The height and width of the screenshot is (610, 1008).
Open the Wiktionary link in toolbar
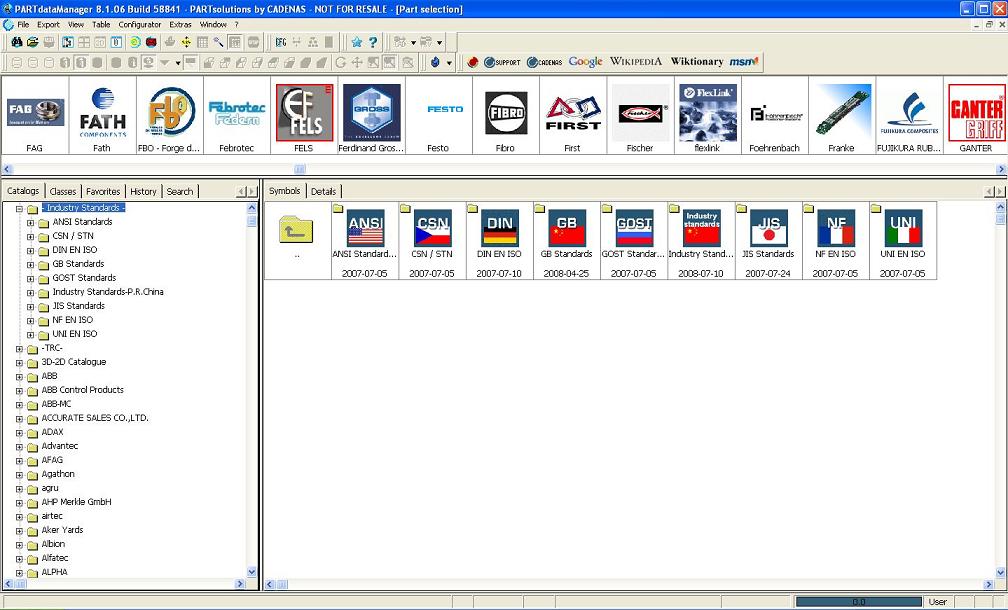pyautogui.click(x=697, y=62)
